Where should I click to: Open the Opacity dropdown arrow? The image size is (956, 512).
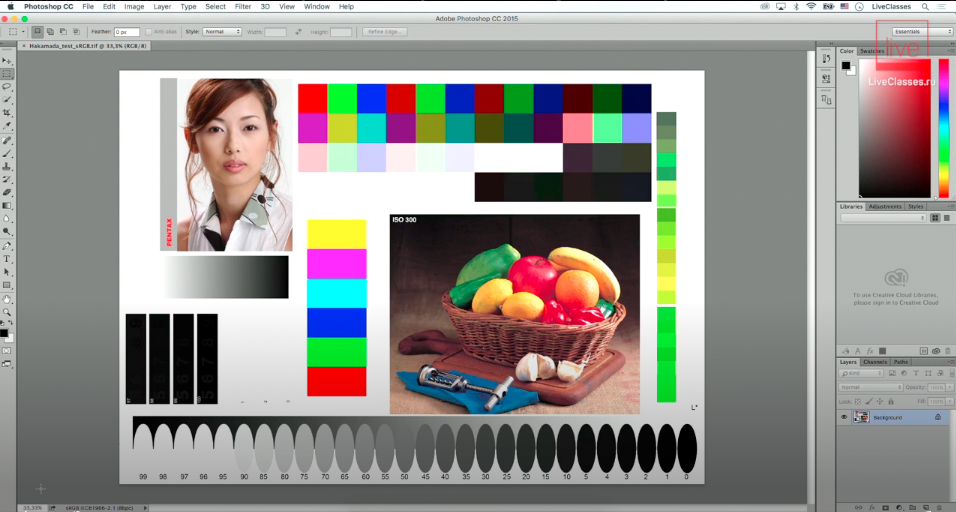[x=949, y=387]
